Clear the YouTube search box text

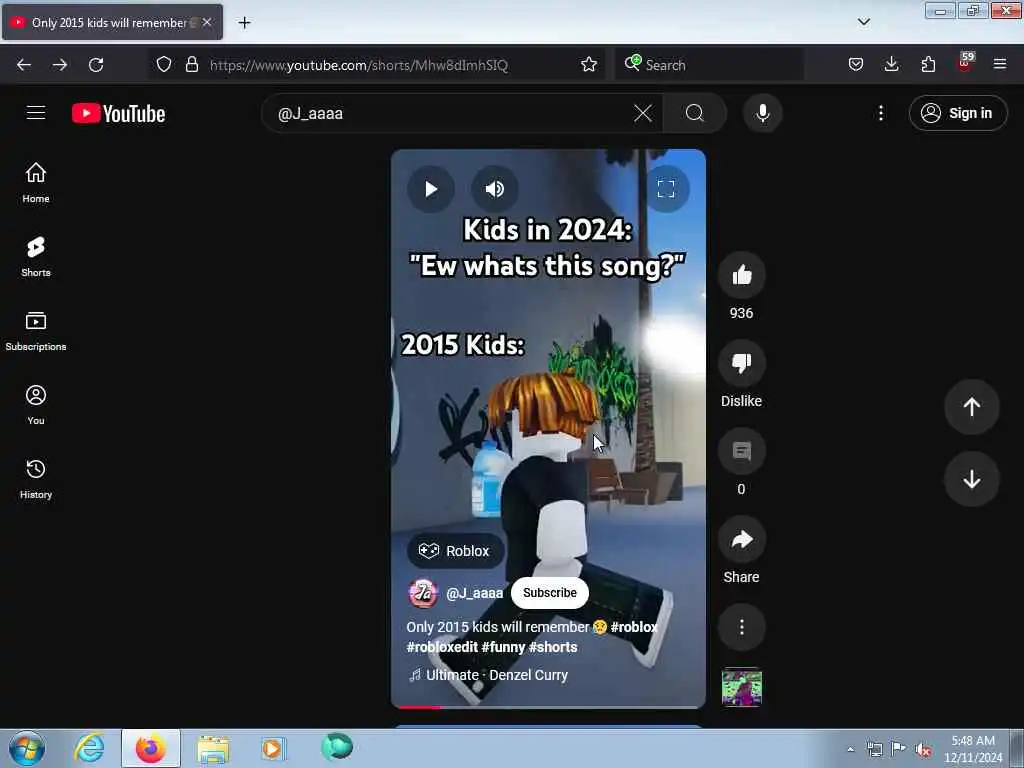(643, 114)
